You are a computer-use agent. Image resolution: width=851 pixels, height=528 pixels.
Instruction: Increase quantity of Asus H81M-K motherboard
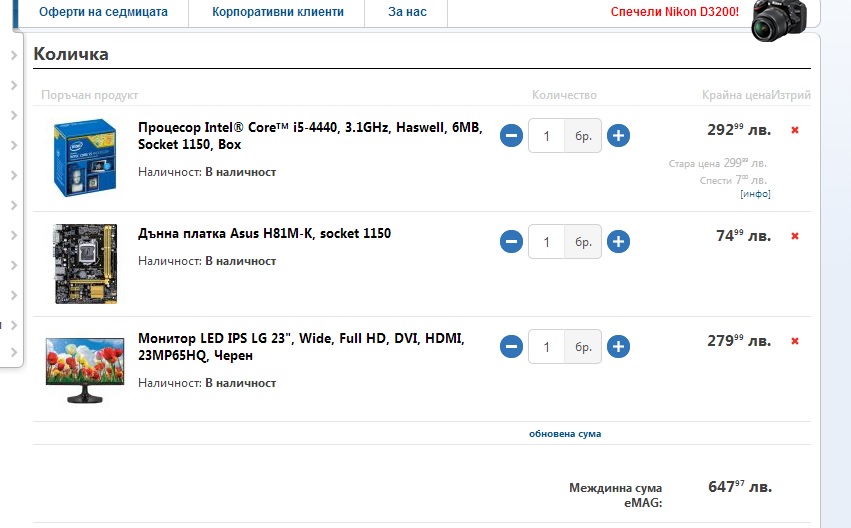(x=618, y=241)
